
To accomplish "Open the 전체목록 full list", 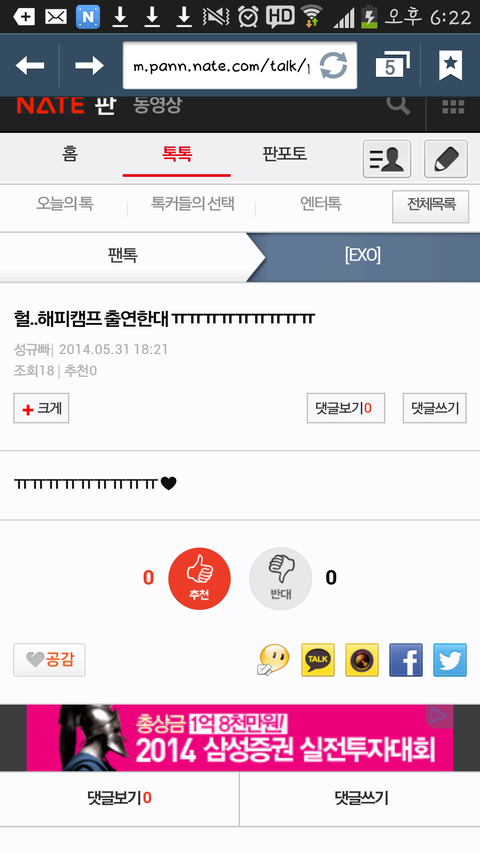I will 430,206.
